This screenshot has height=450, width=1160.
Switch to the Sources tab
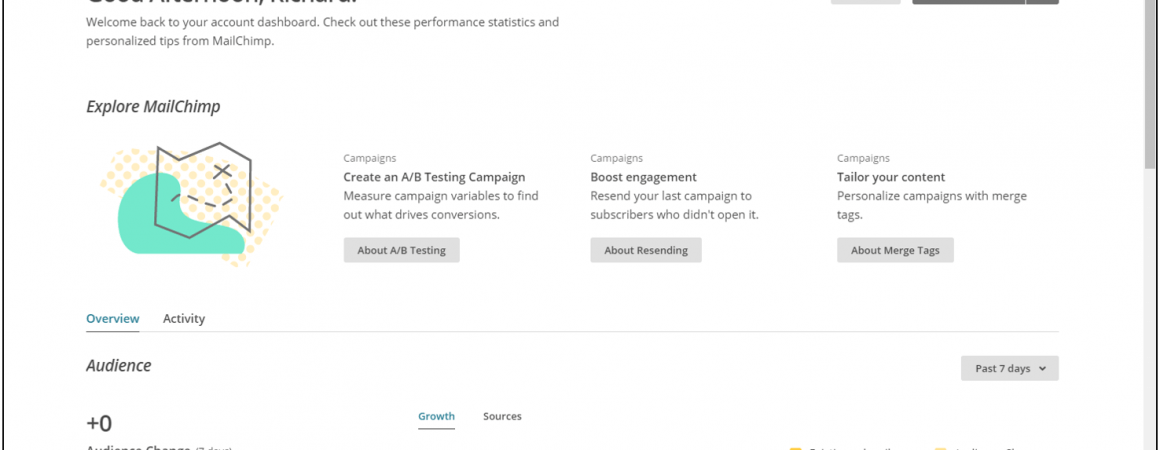502,416
